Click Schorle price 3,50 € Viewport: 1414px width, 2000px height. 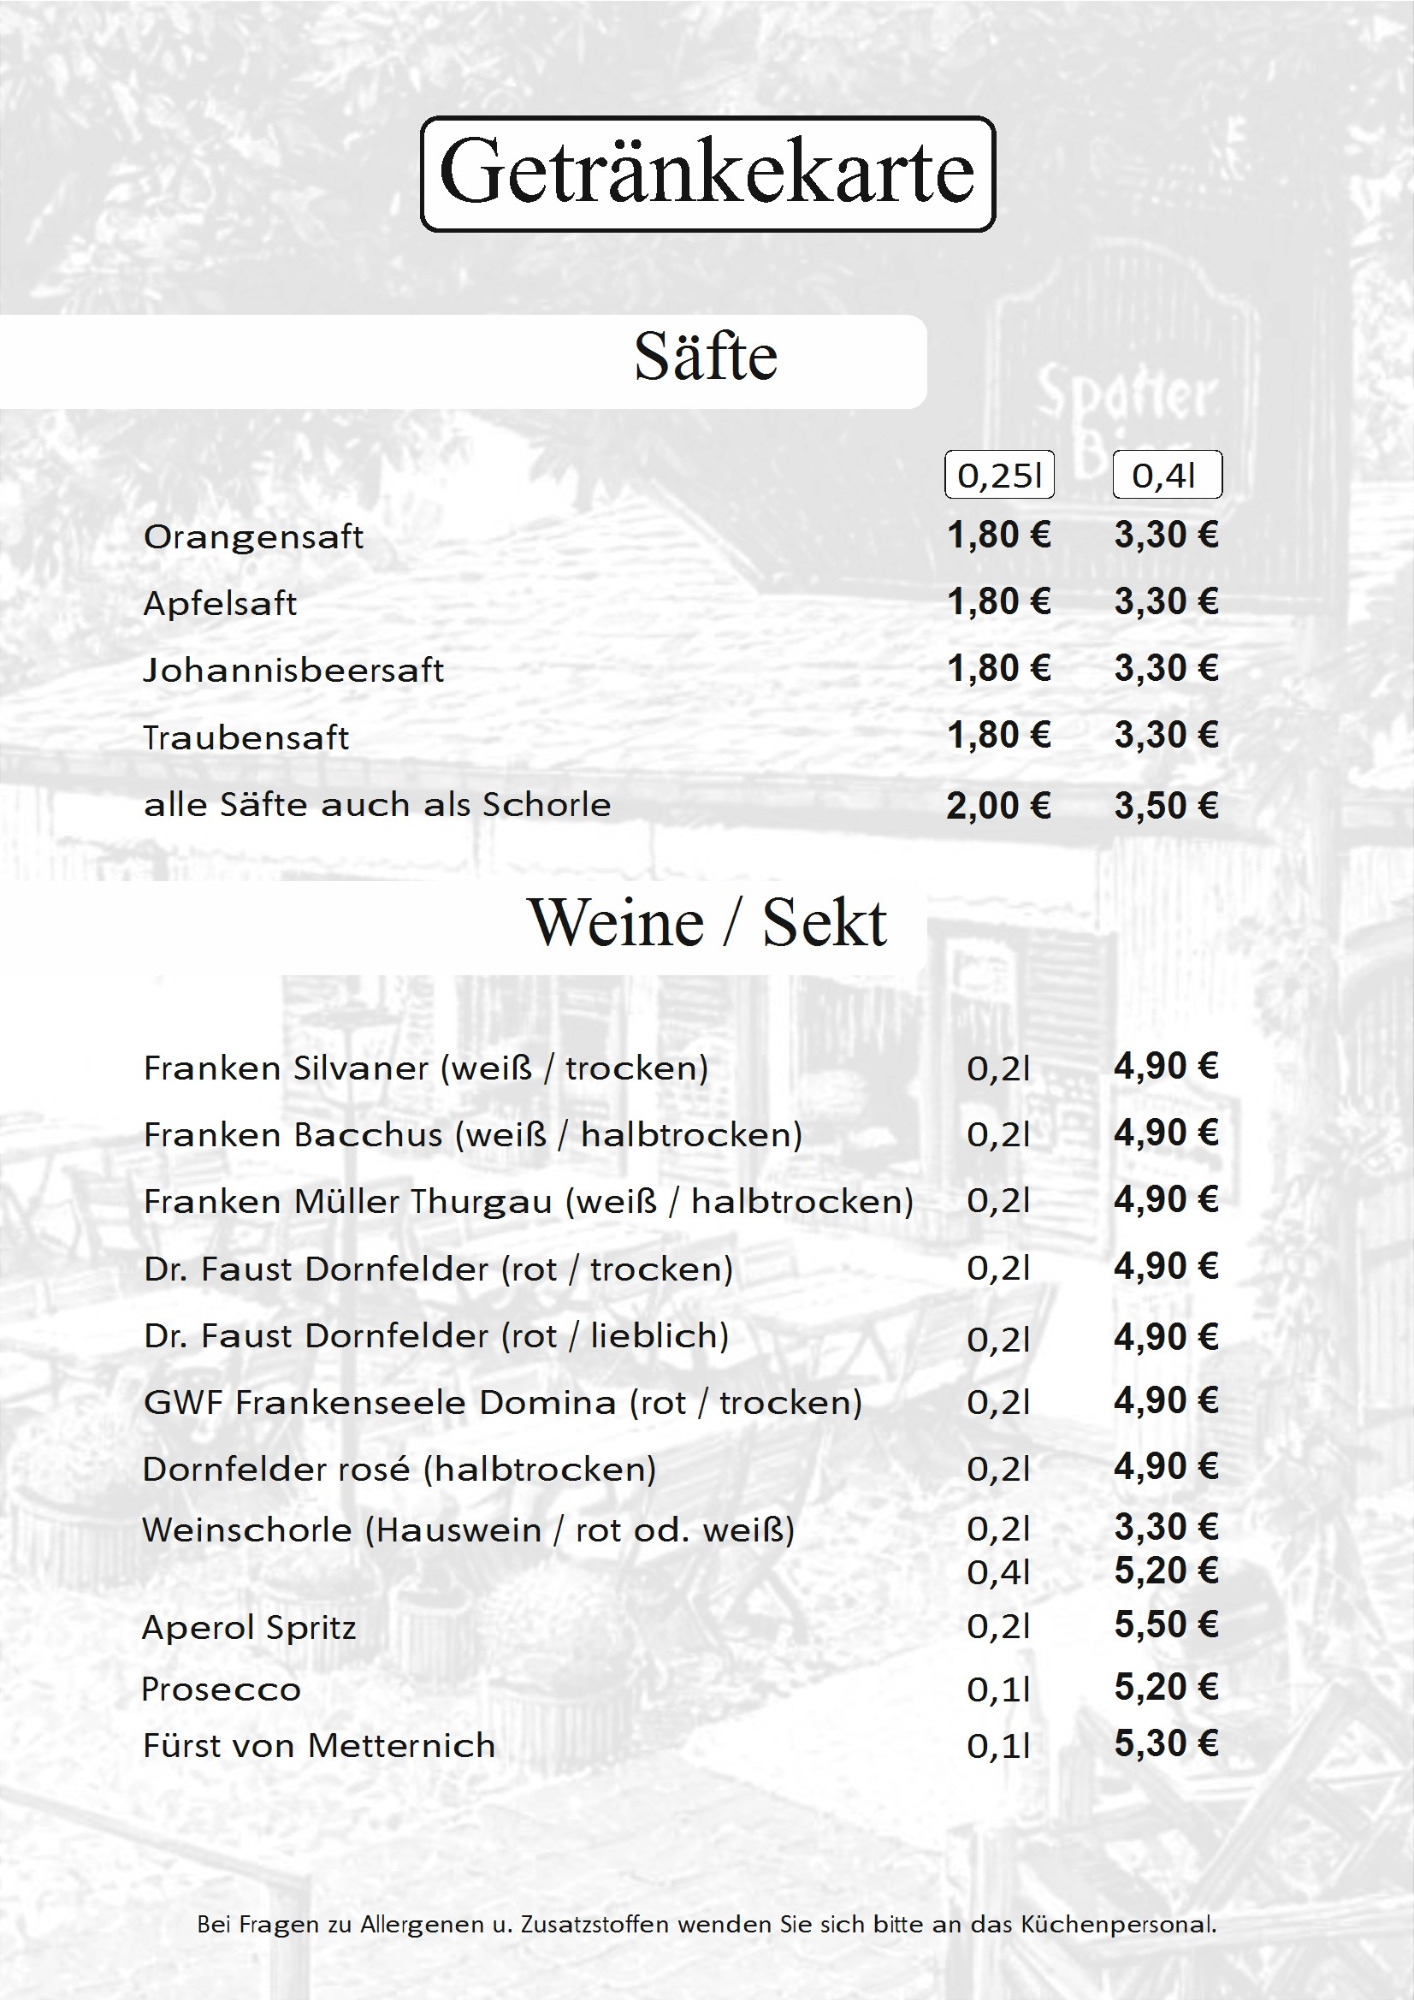pos(1167,806)
